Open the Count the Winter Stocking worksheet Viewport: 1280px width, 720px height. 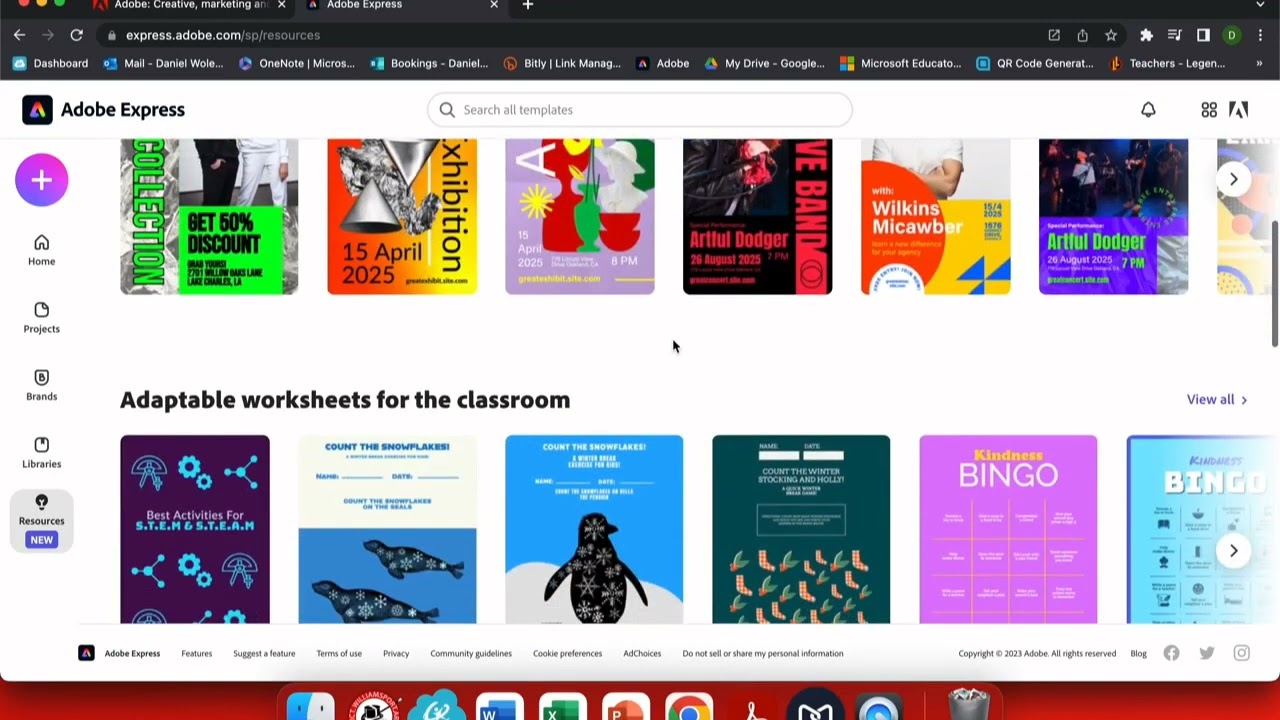click(801, 529)
